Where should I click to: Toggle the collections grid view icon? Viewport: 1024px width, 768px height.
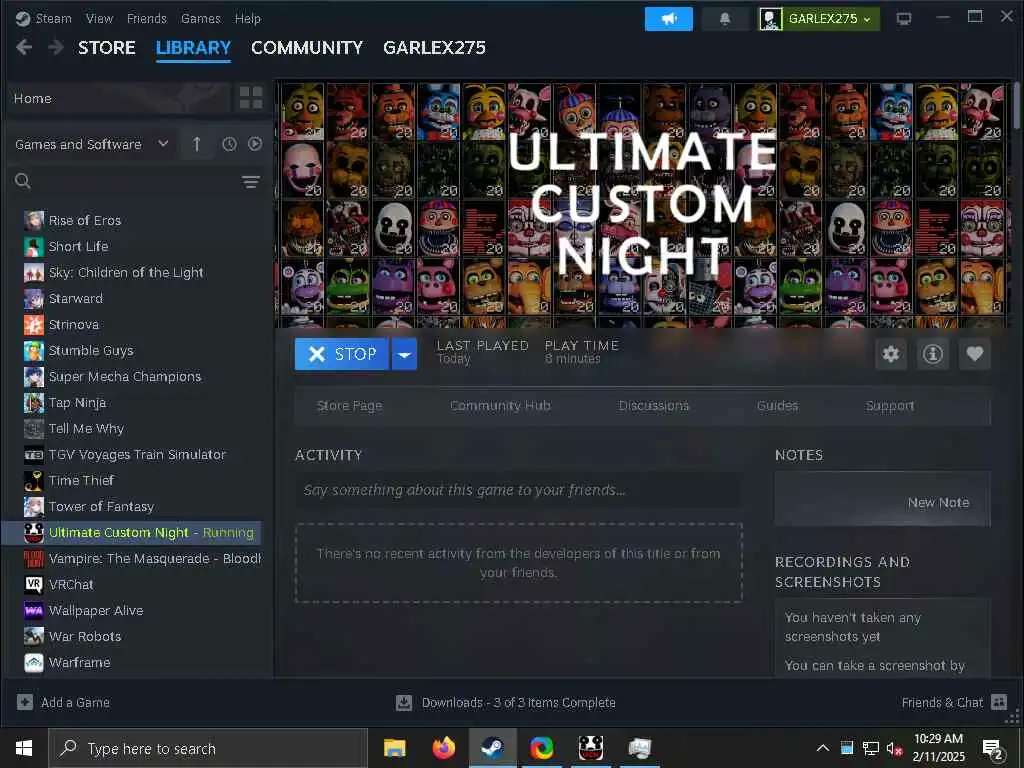[251, 98]
